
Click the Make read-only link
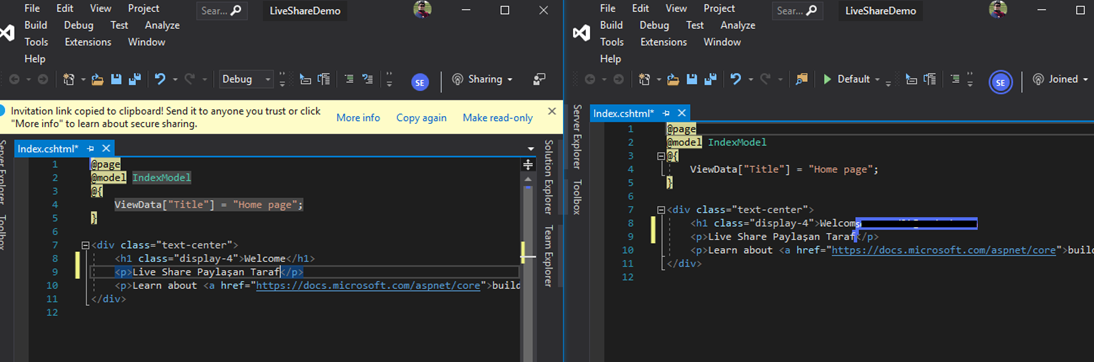point(497,118)
